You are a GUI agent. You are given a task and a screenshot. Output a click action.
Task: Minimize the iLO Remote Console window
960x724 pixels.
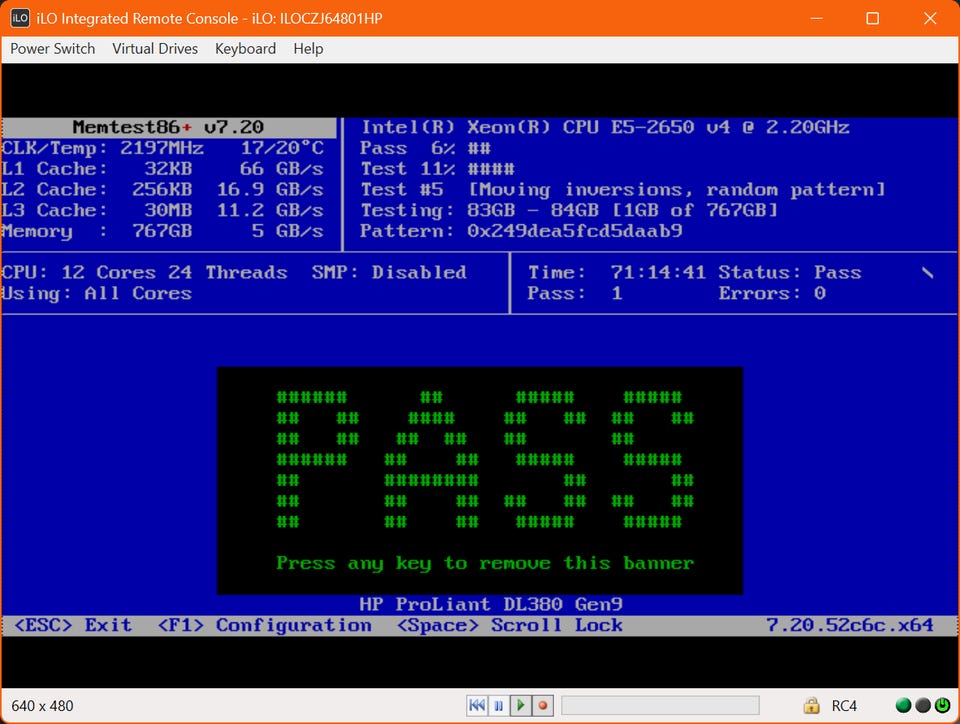[816, 18]
